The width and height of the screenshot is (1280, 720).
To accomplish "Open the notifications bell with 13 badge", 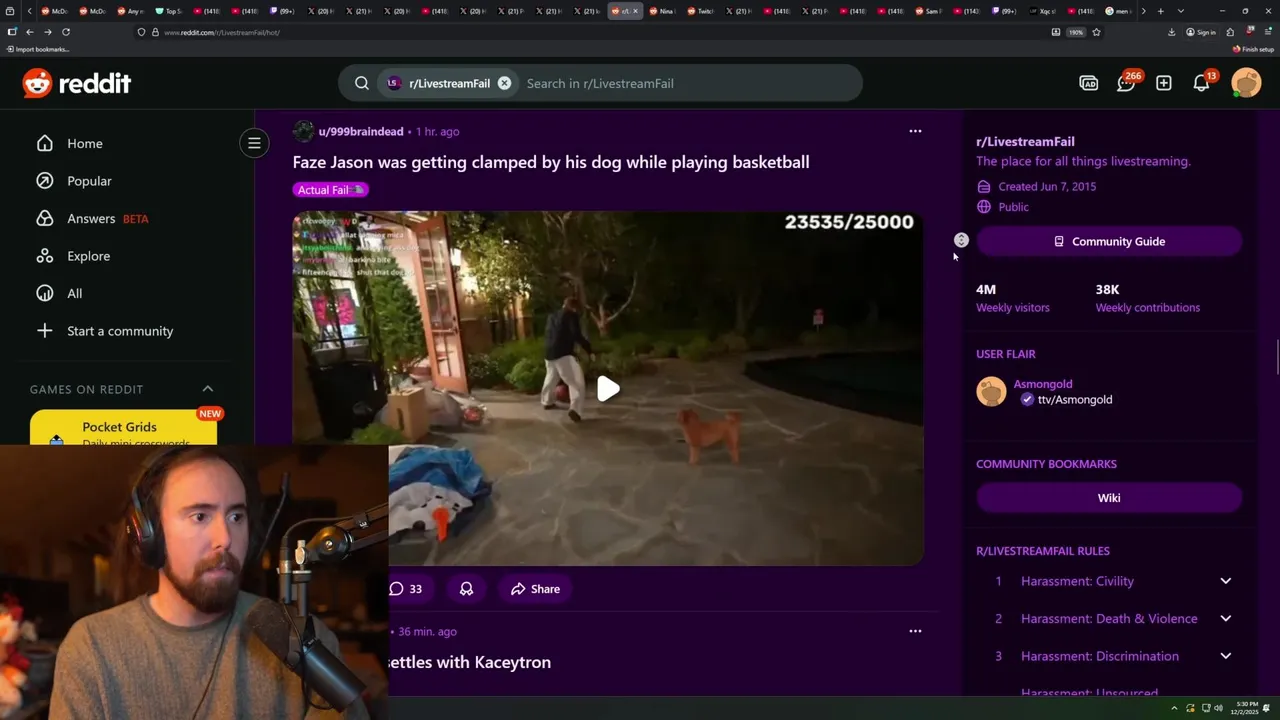I will click(1203, 82).
